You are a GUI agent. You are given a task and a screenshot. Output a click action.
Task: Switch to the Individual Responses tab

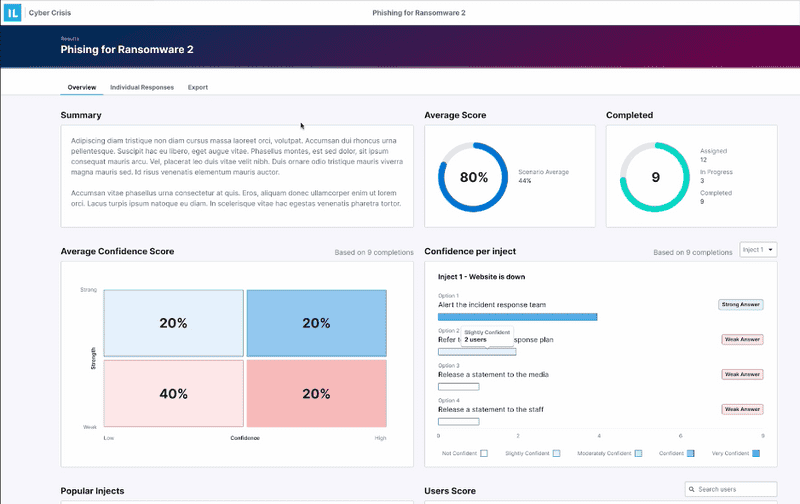point(141,88)
